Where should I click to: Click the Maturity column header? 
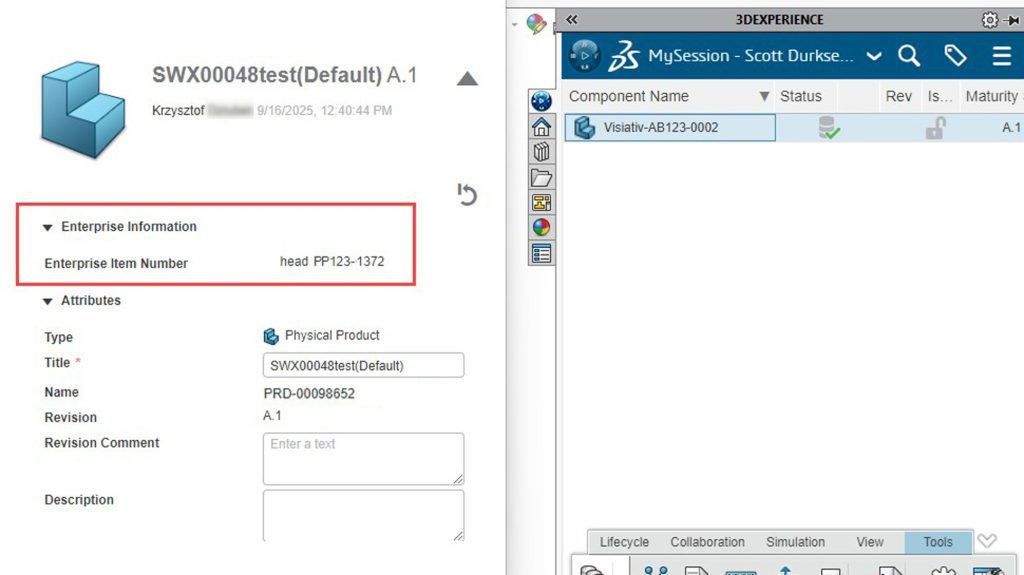click(x=993, y=96)
